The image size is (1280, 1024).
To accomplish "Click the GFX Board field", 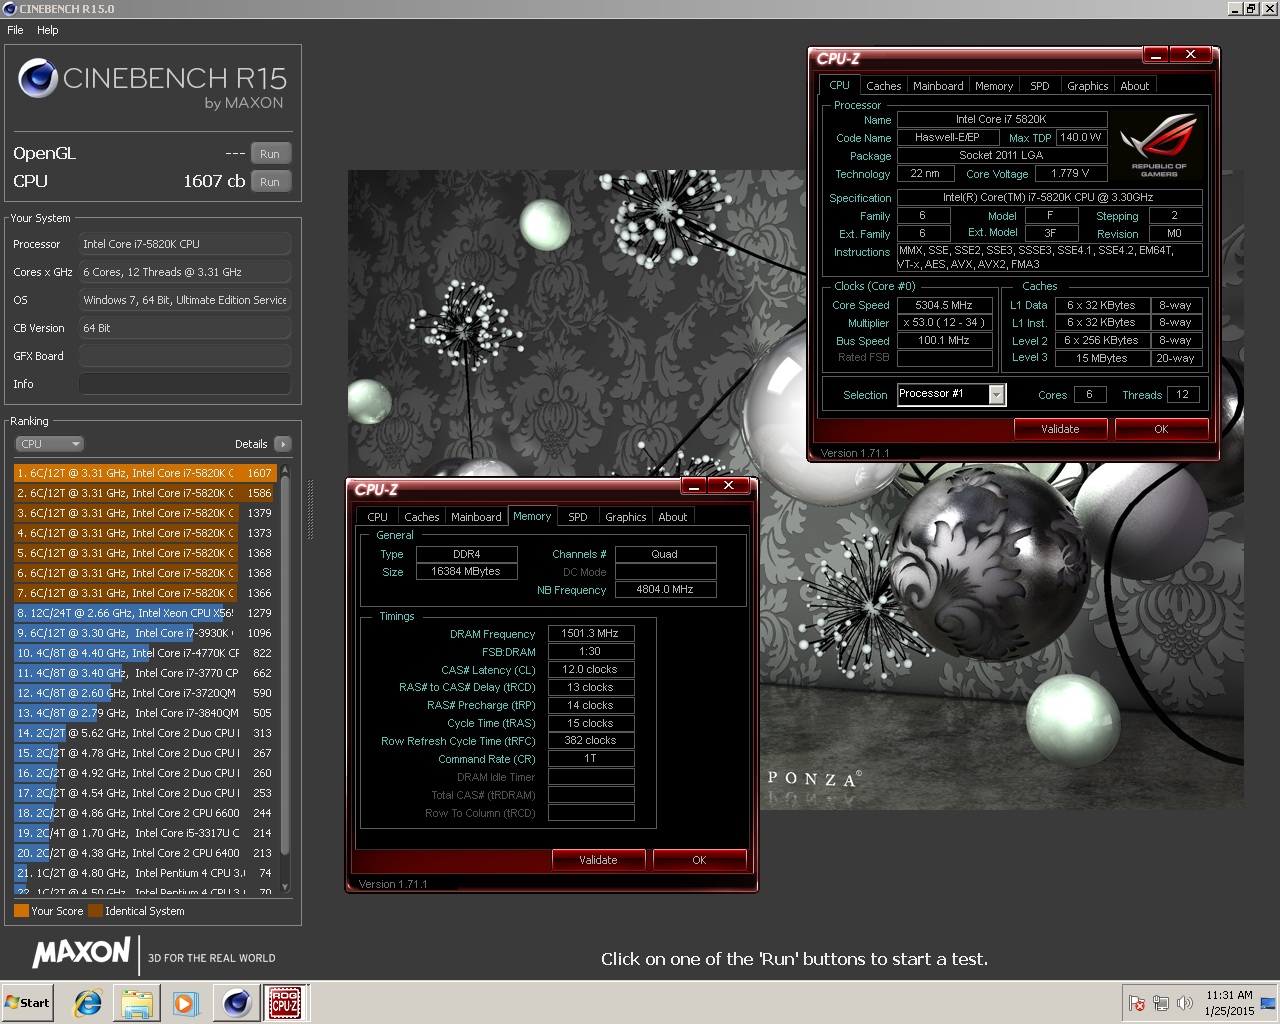I will click(185, 356).
